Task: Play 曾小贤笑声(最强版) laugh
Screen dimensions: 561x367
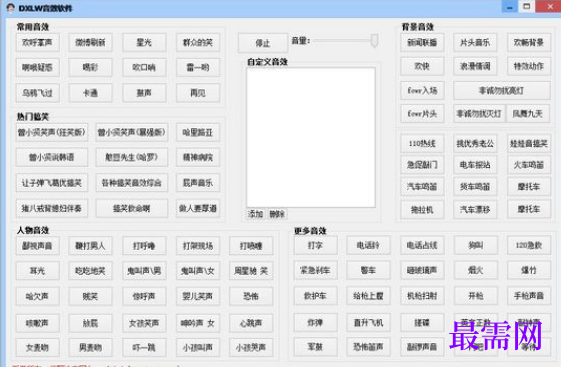Action: pos(132,132)
